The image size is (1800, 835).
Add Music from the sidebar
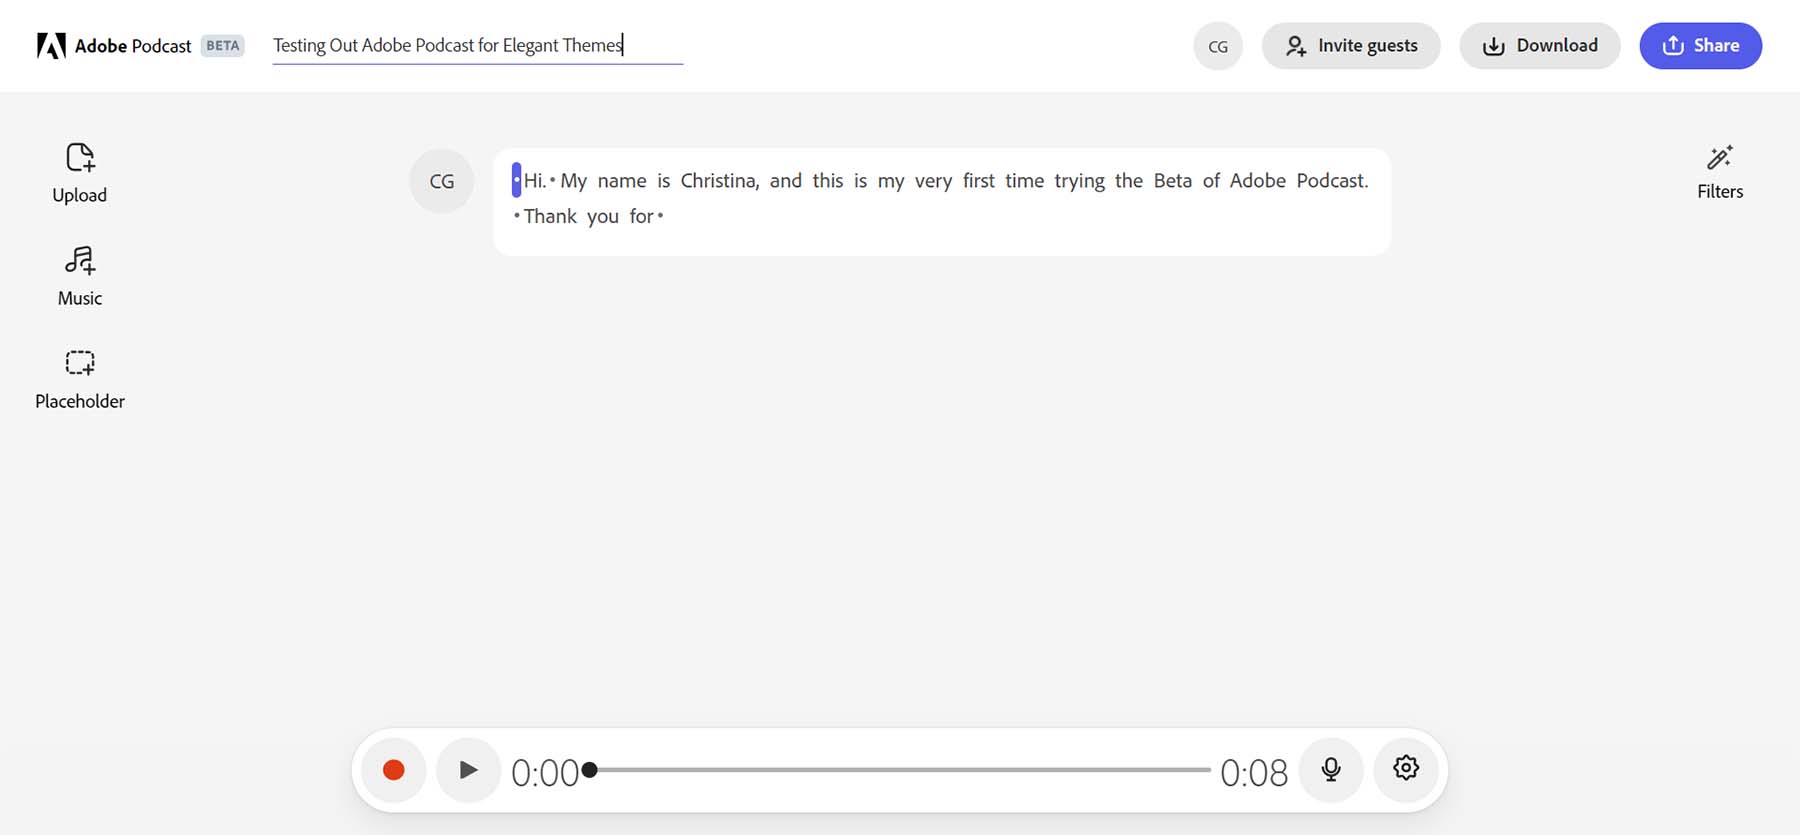pos(80,277)
